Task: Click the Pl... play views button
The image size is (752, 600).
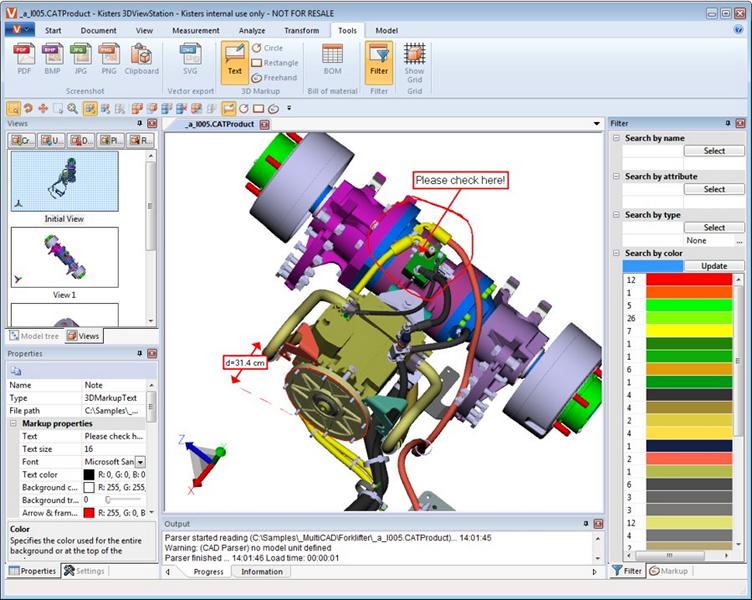Action: pyautogui.click(x=110, y=141)
